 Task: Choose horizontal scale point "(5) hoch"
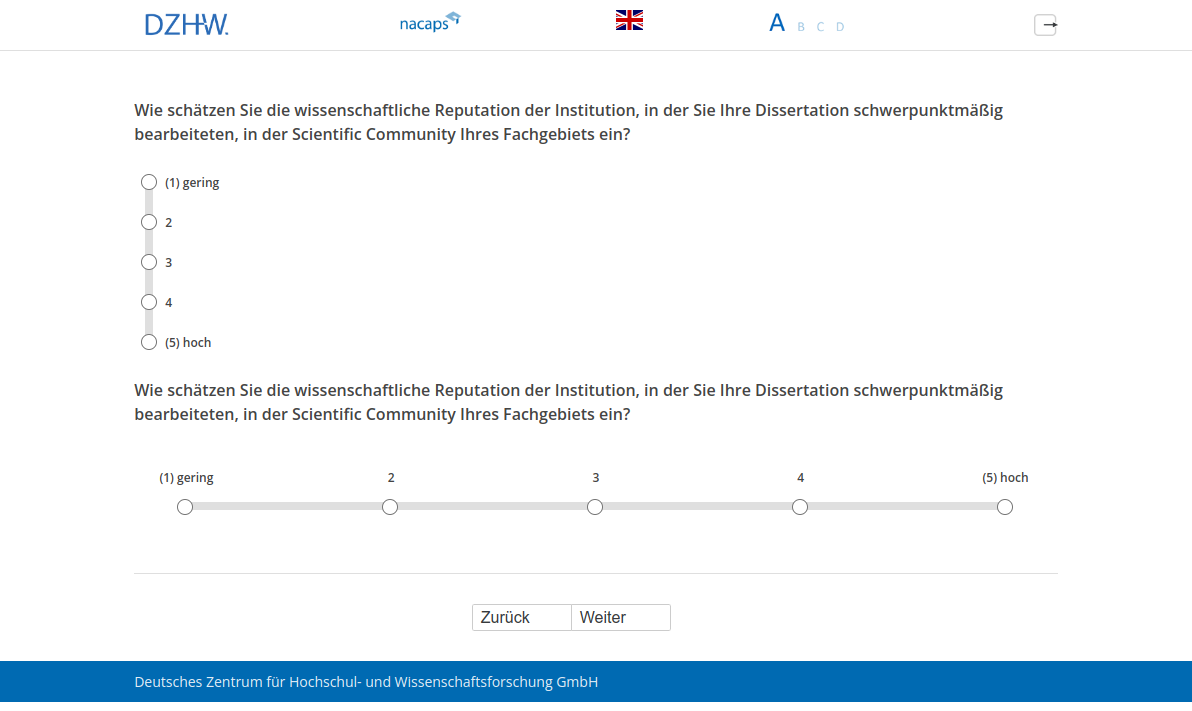(1005, 507)
